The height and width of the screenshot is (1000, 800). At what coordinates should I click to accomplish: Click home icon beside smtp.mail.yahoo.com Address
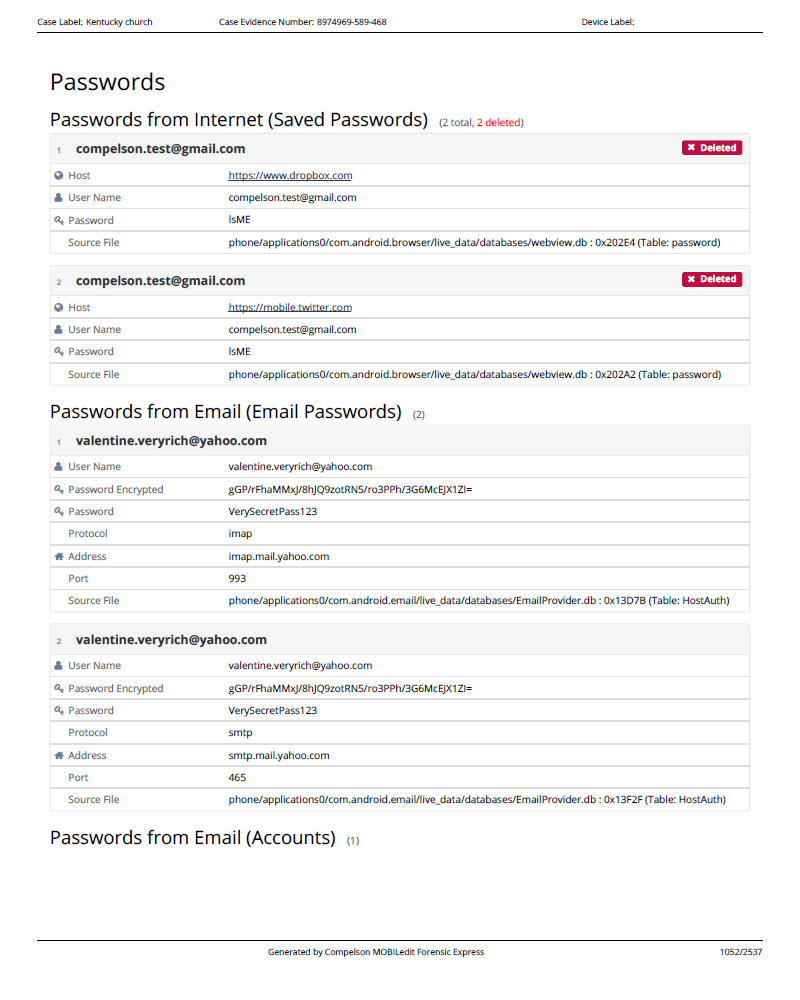click(59, 755)
